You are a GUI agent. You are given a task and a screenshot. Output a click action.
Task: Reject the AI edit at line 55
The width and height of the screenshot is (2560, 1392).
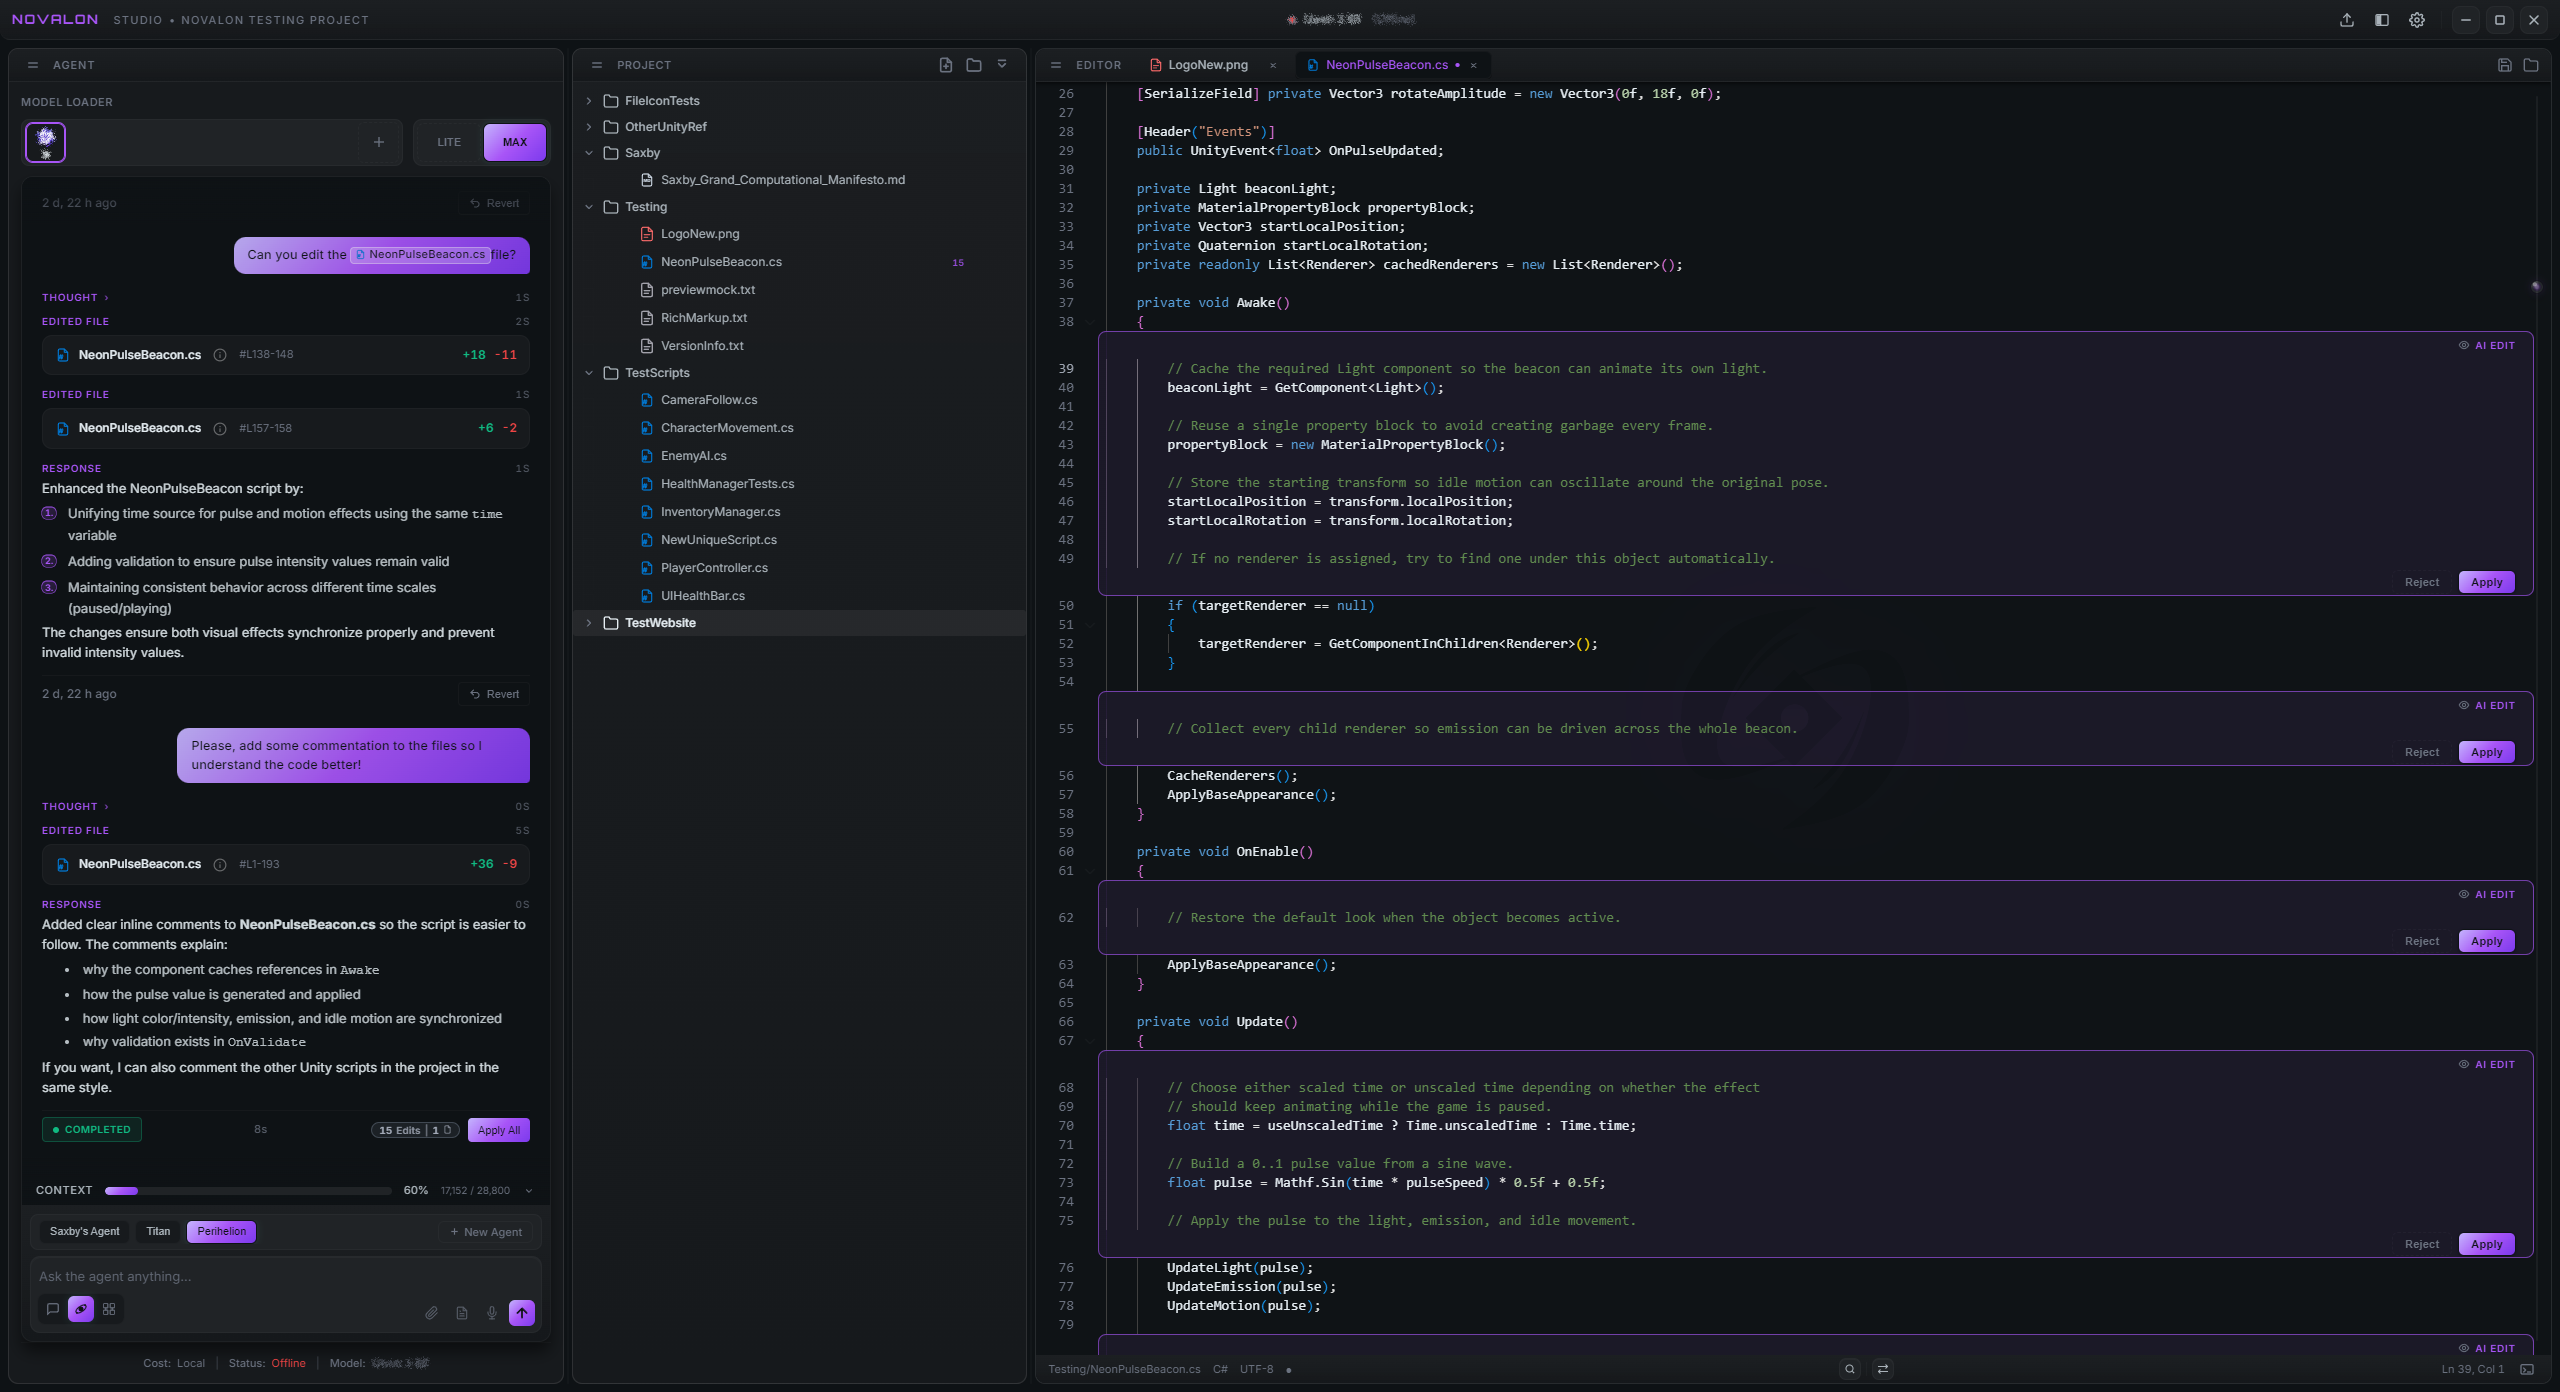tap(2421, 752)
